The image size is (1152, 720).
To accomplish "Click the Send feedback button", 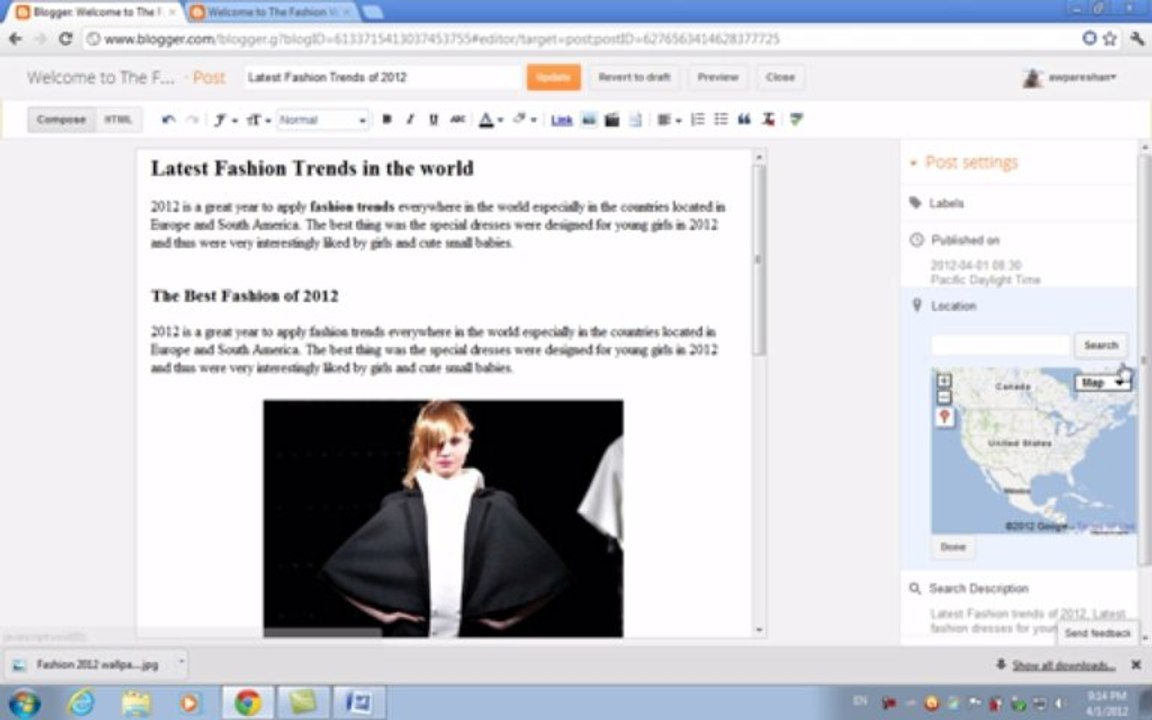I will pyautogui.click(x=1097, y=633).
